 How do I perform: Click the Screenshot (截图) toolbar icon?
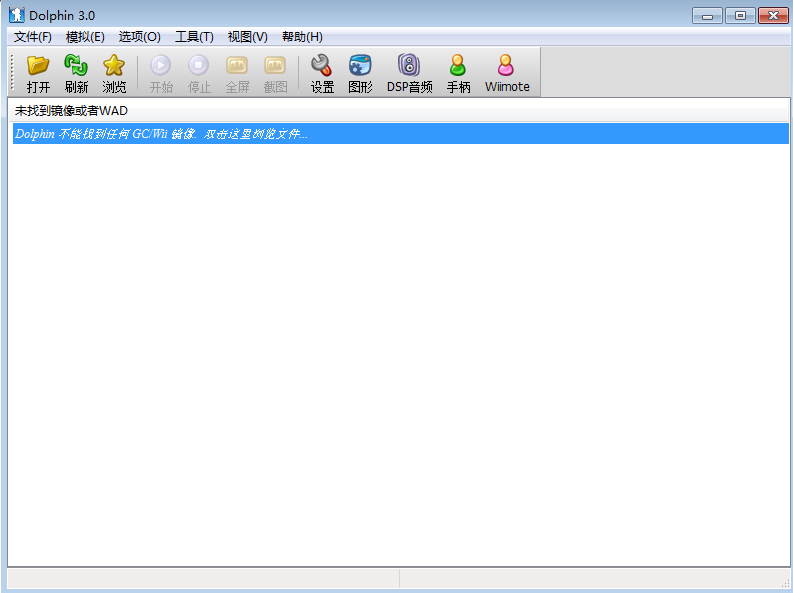pos(275,65)
